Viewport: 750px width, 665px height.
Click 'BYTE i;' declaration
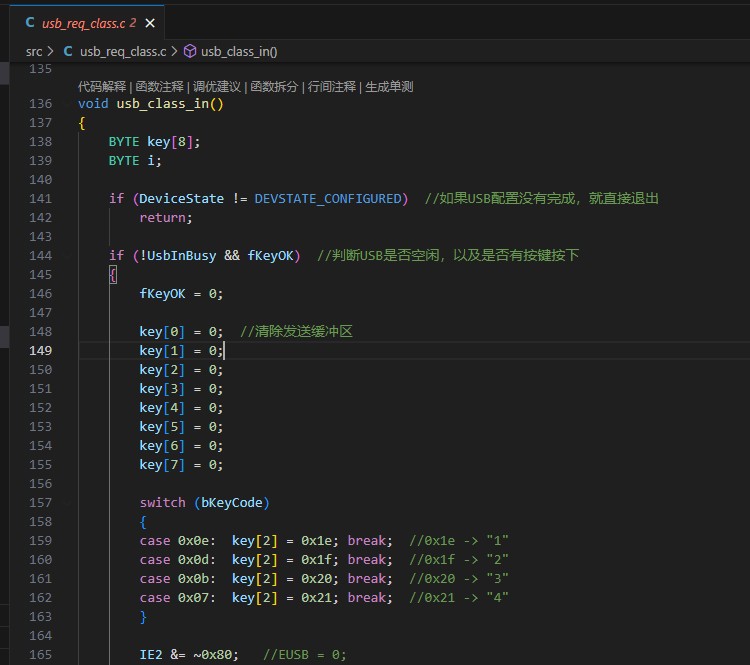click(135, 161)
